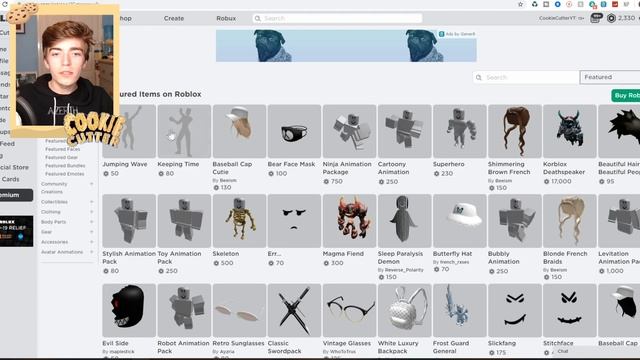Click the dark Premium button in left sidebar
Viewport: 640px width, 360px height.
point(16,195)
